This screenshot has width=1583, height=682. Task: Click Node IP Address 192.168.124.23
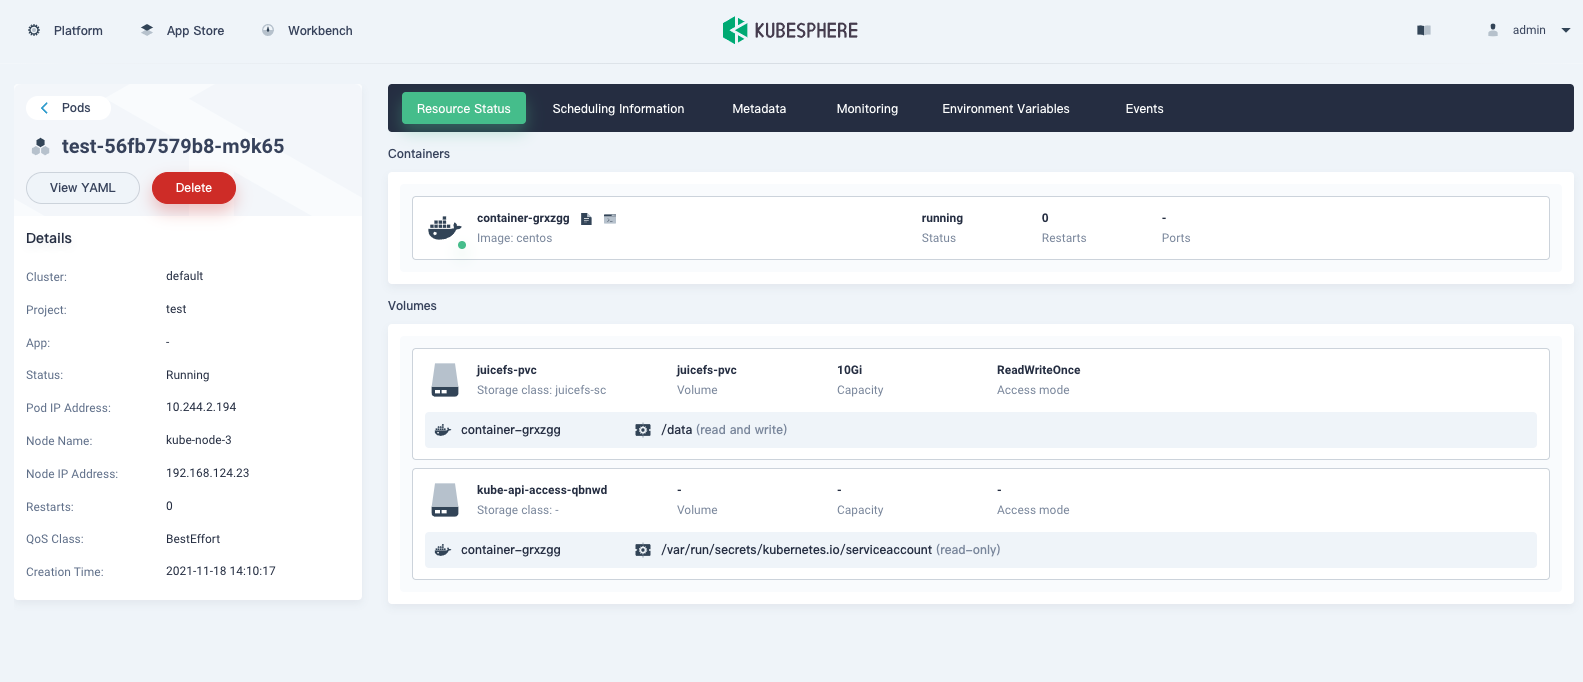point(208,473)
